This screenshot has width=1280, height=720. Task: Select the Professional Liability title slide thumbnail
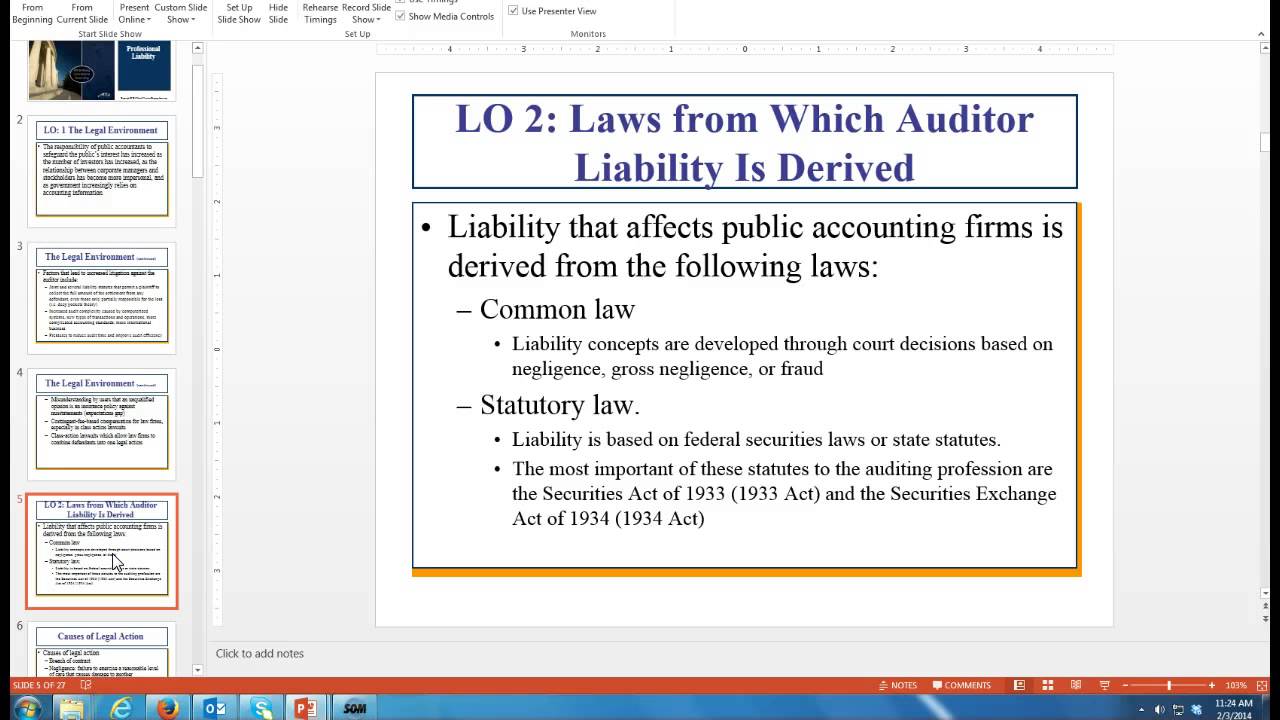tap(101, 70)
